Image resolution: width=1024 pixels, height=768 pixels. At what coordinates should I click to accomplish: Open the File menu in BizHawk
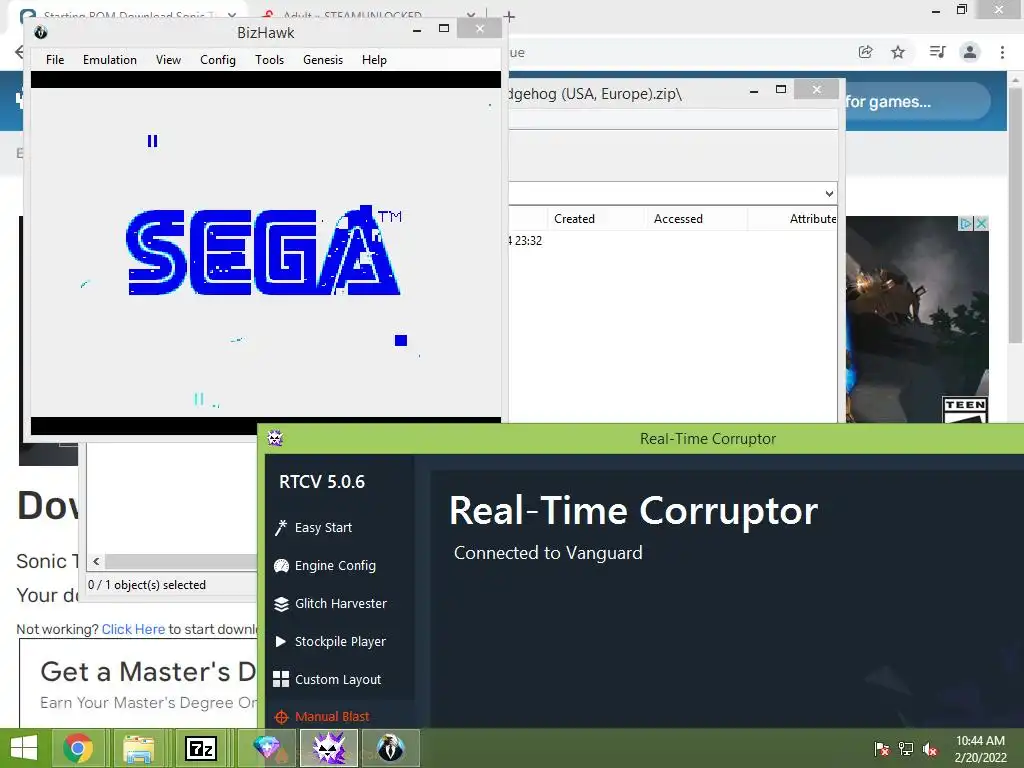tap(55, 59)
